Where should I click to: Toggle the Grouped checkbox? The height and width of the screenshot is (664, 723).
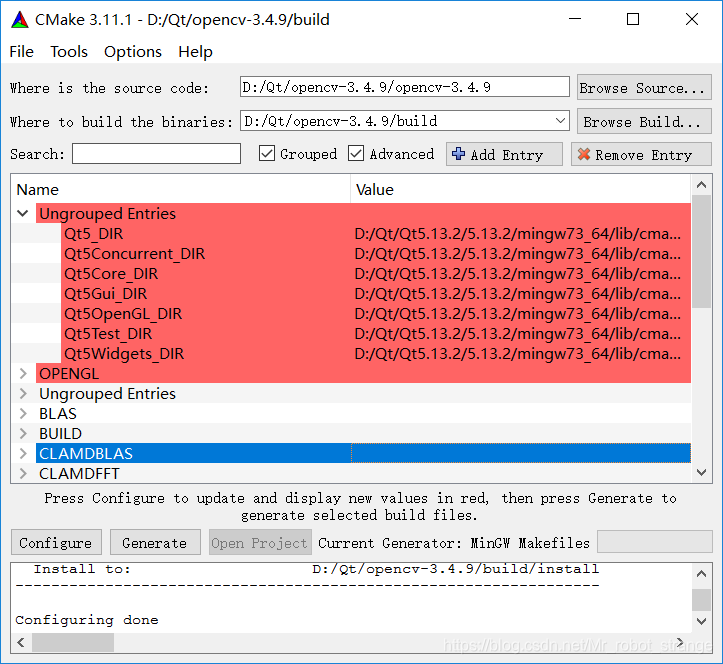pos(297,154)
